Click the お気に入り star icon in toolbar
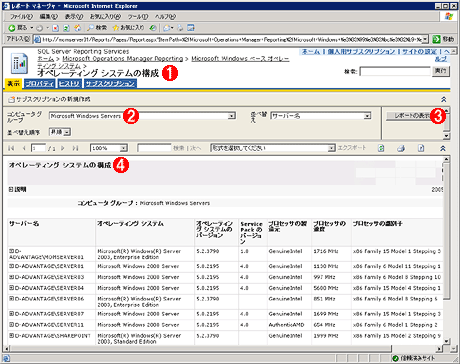Screen dimensions: 460x364 pos(116,28)
